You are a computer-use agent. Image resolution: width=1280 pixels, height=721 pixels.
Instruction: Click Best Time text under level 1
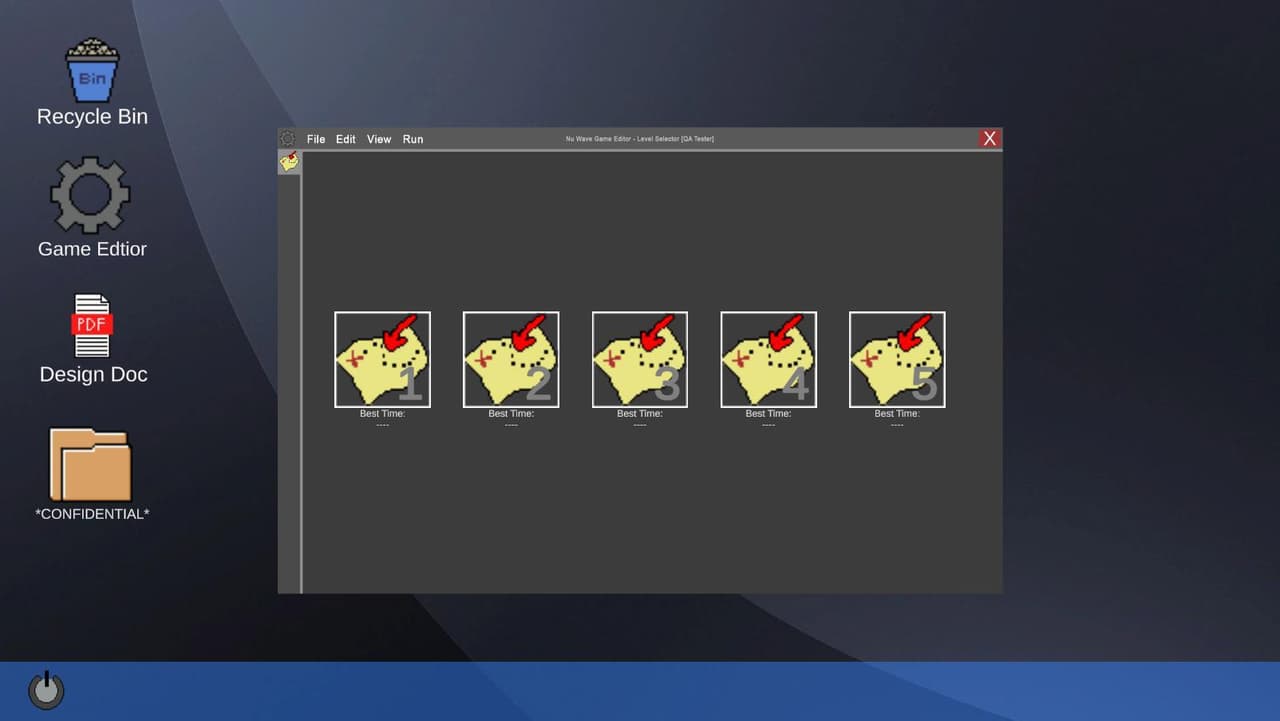pyautogui.click(x=382, y=414)
